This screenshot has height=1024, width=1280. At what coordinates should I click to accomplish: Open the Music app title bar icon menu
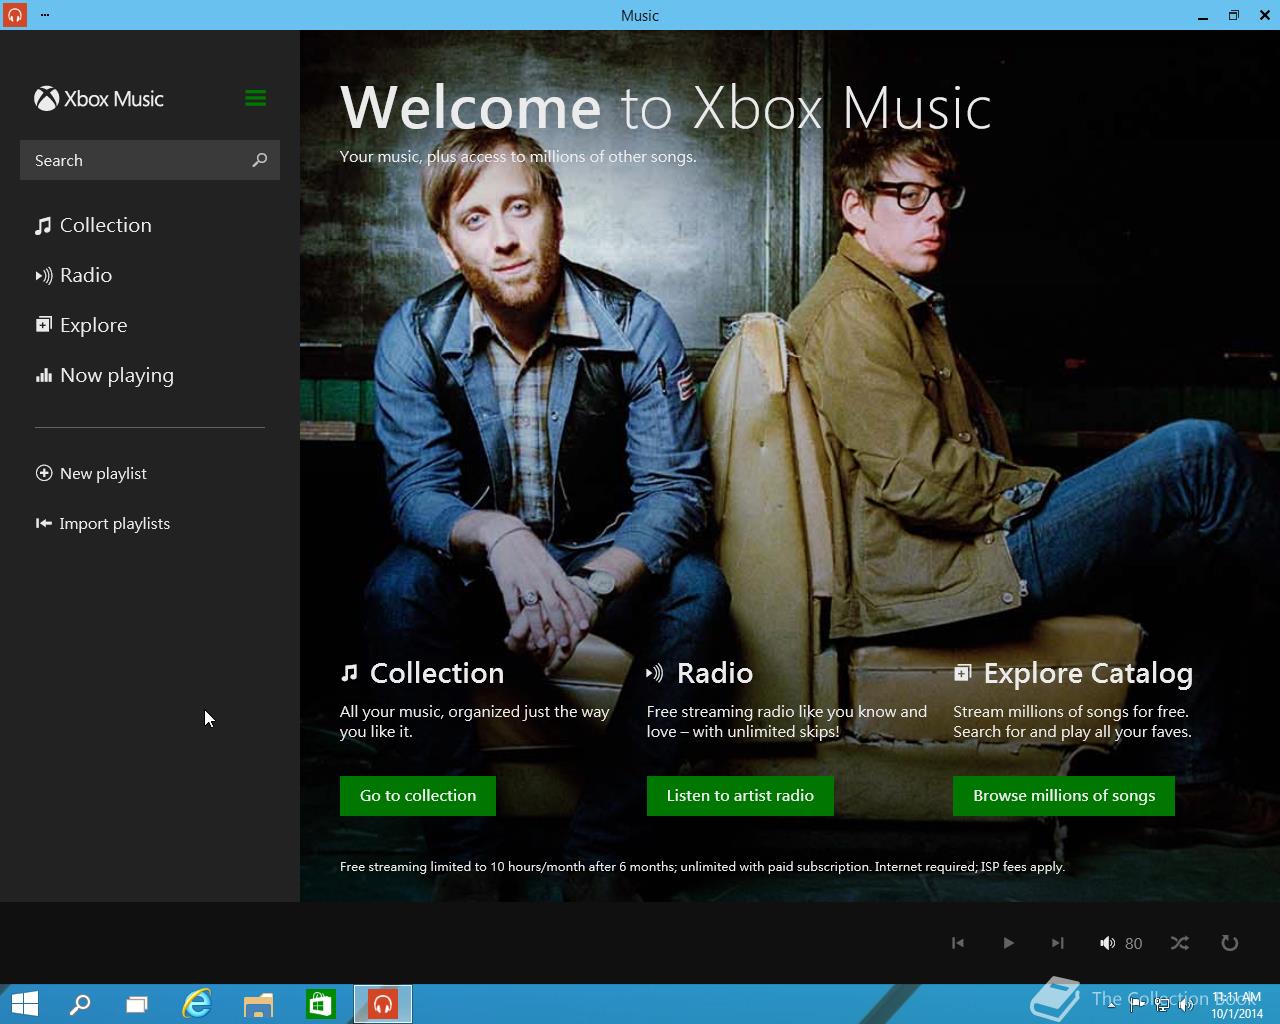[14, 15]
